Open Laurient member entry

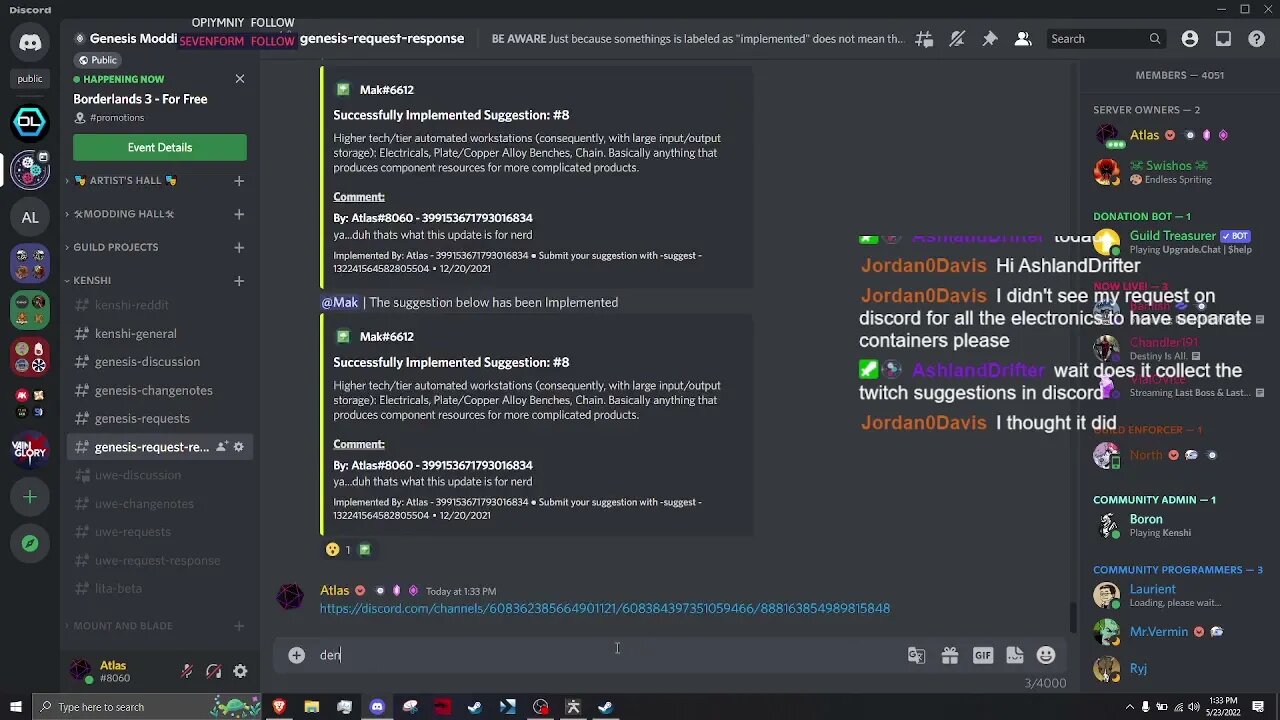pos(1180,596)
